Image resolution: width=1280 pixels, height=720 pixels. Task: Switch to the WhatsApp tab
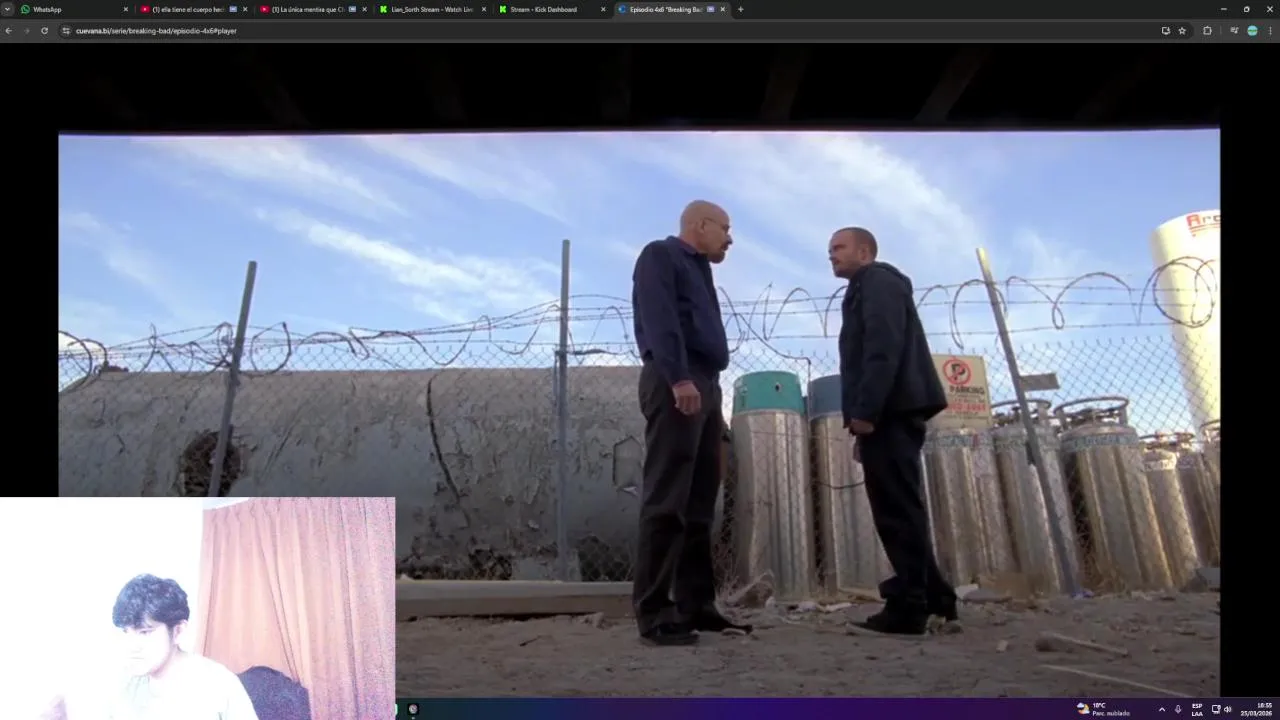(x=75, y=9)
